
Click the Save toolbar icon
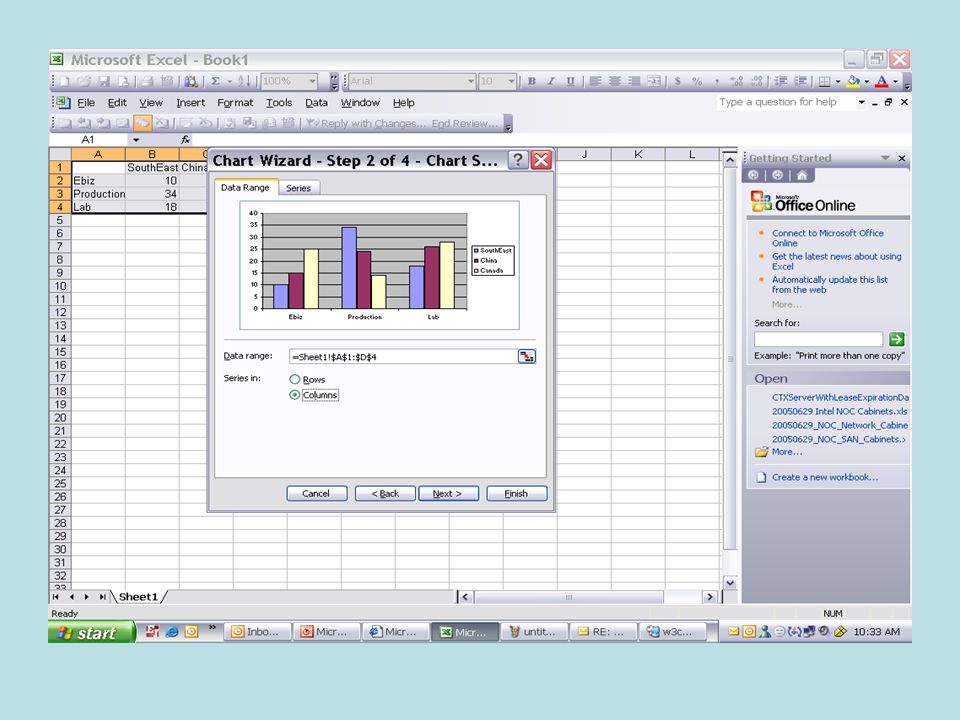[103, 81]
